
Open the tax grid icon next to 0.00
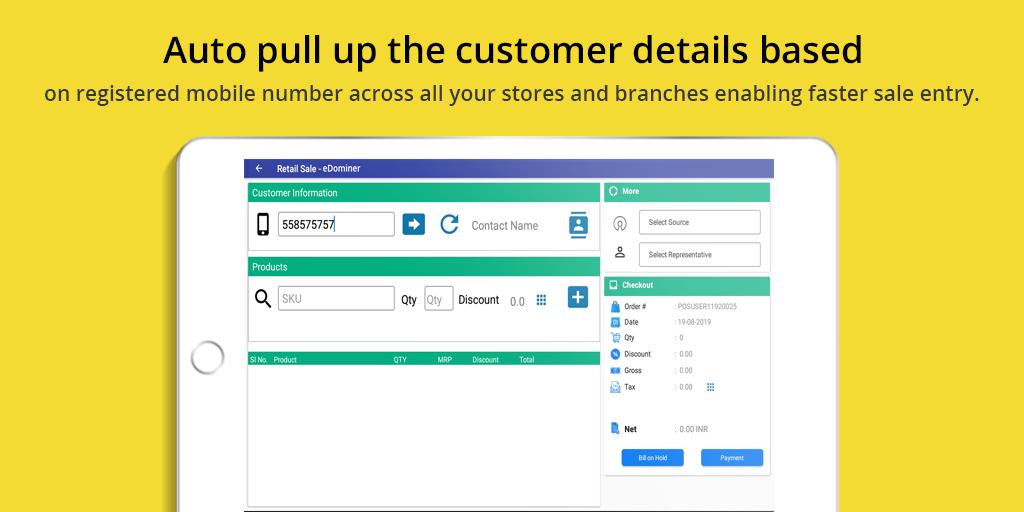[711, 387]
